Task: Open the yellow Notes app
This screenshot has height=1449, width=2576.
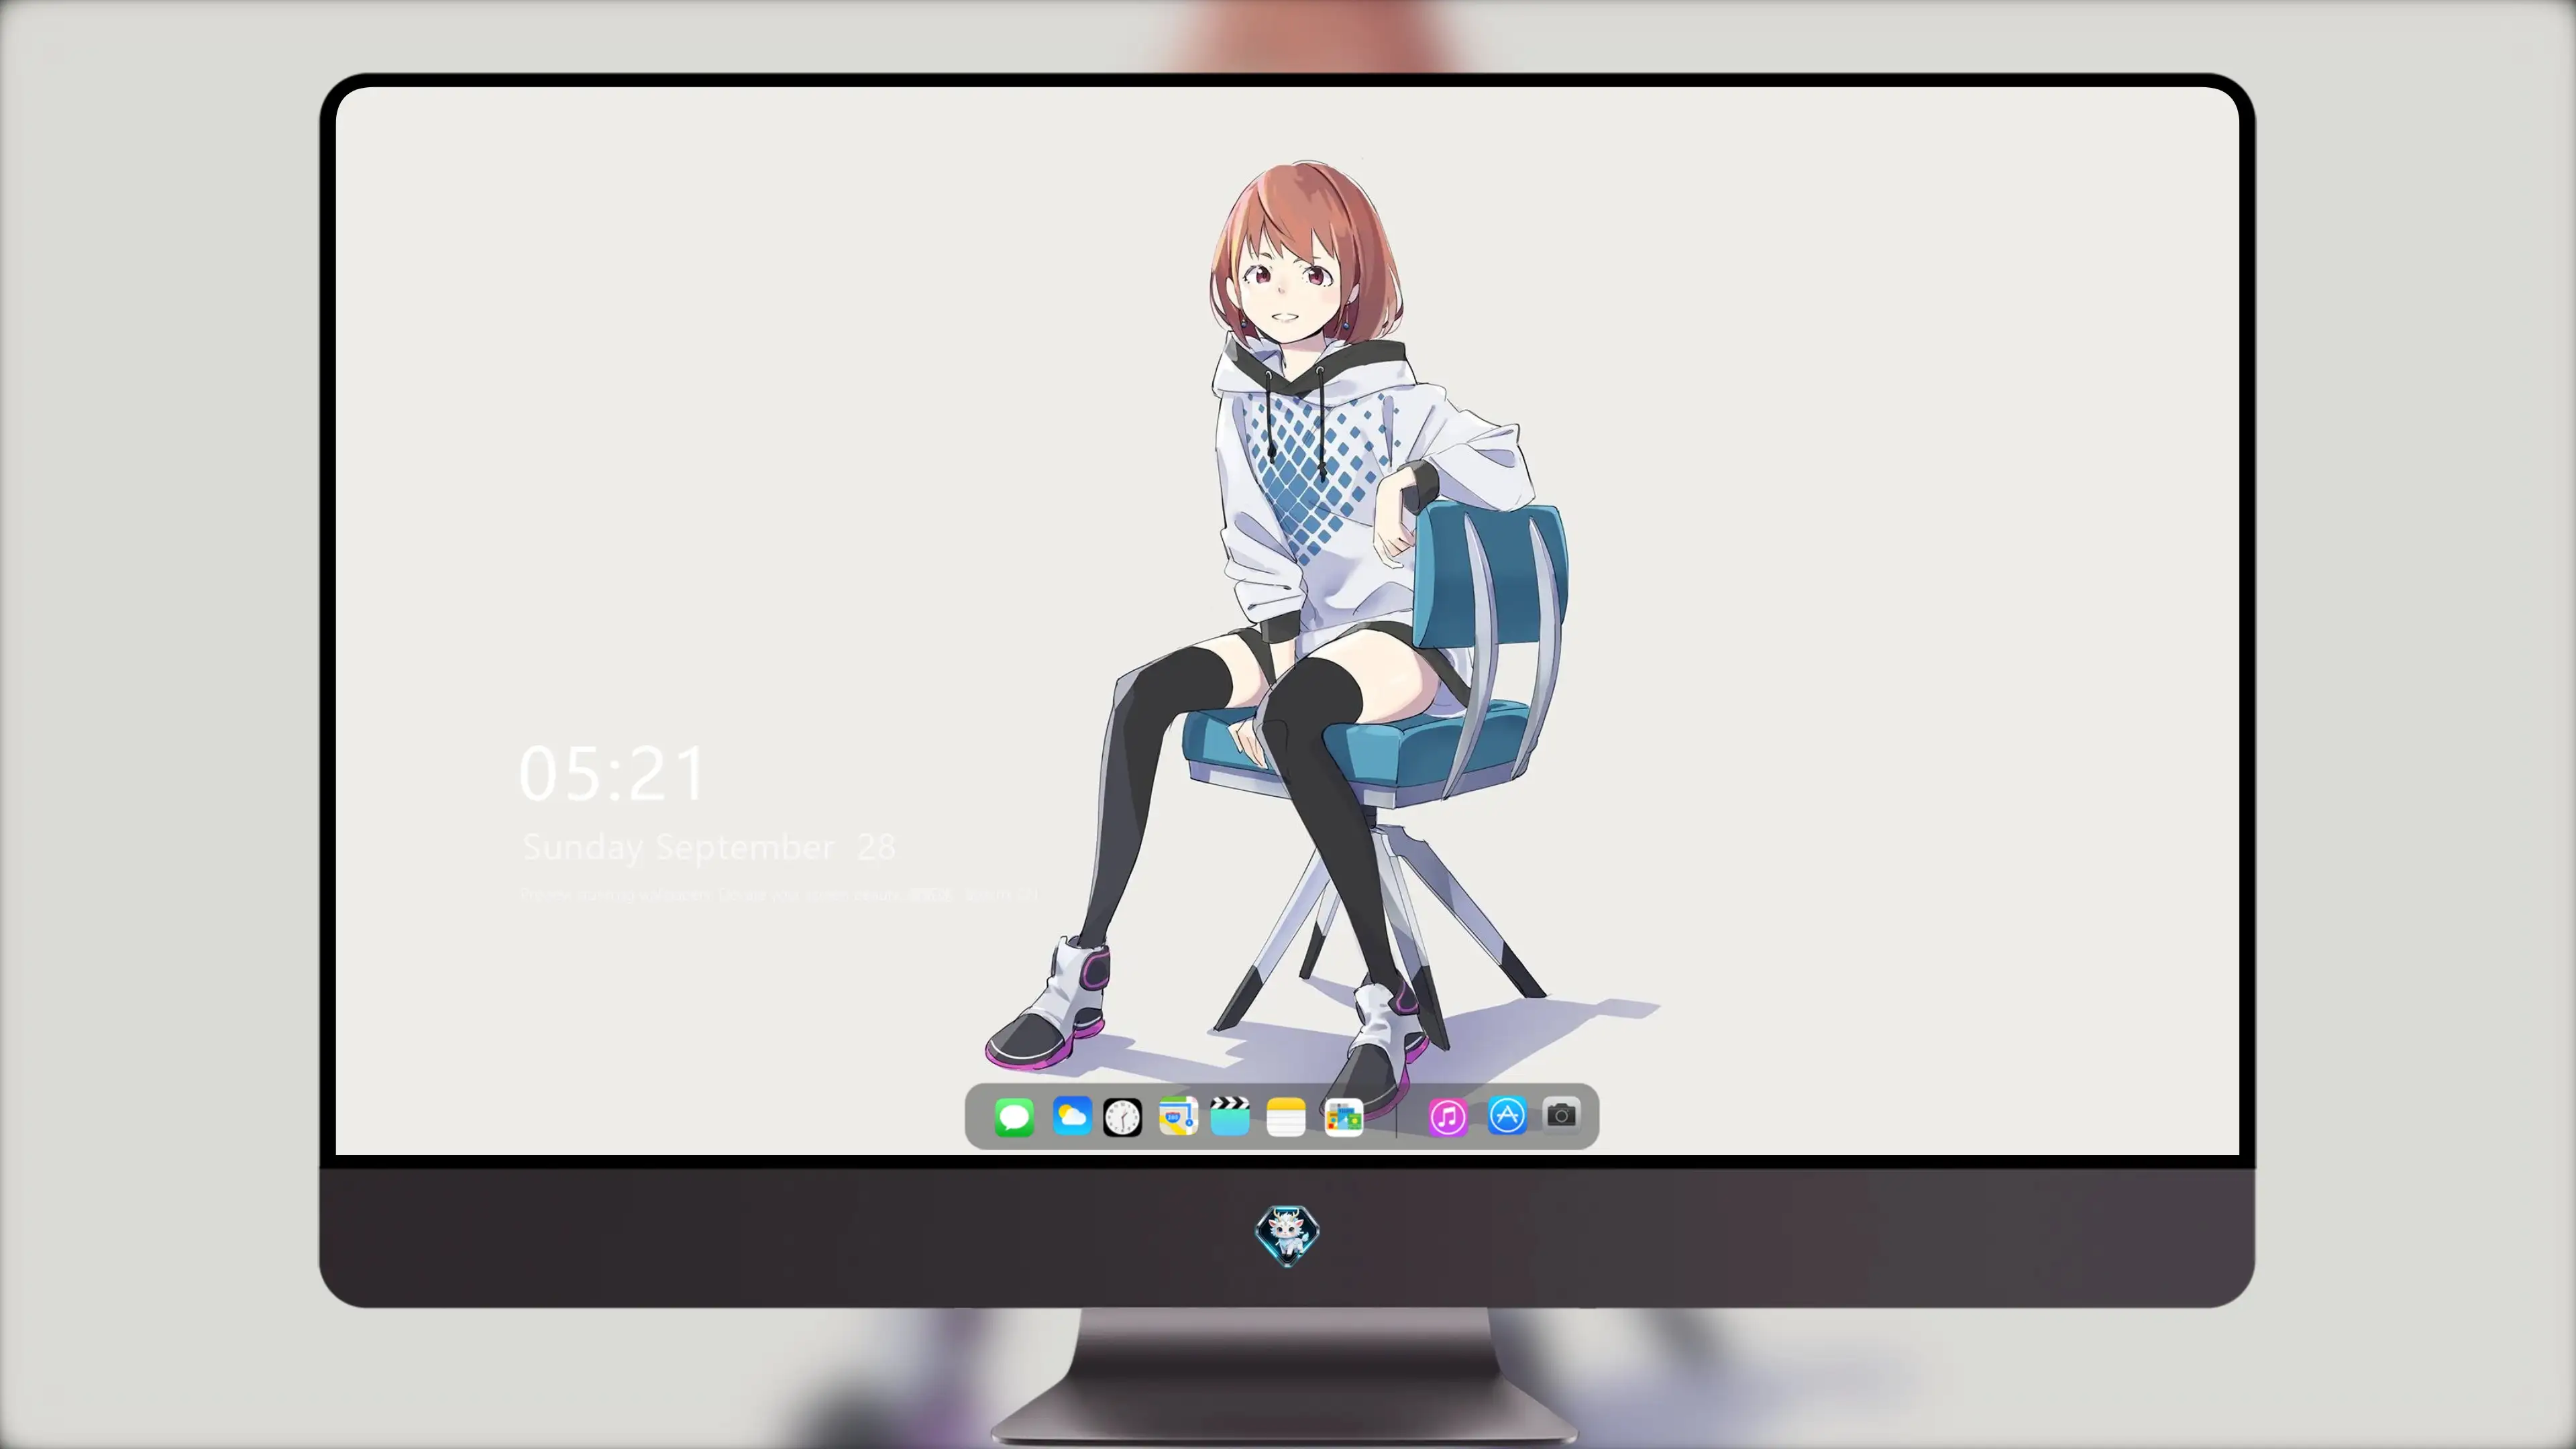Action: click(1286, 1117)
